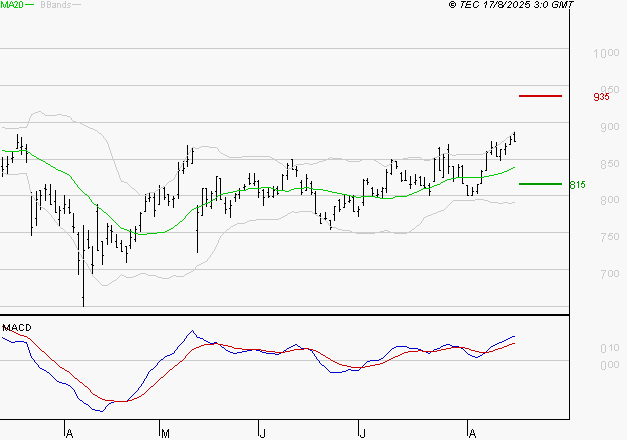The image size is (627, 440).
Task: Select the MACD indicator panel label
Action: (17, 328)
